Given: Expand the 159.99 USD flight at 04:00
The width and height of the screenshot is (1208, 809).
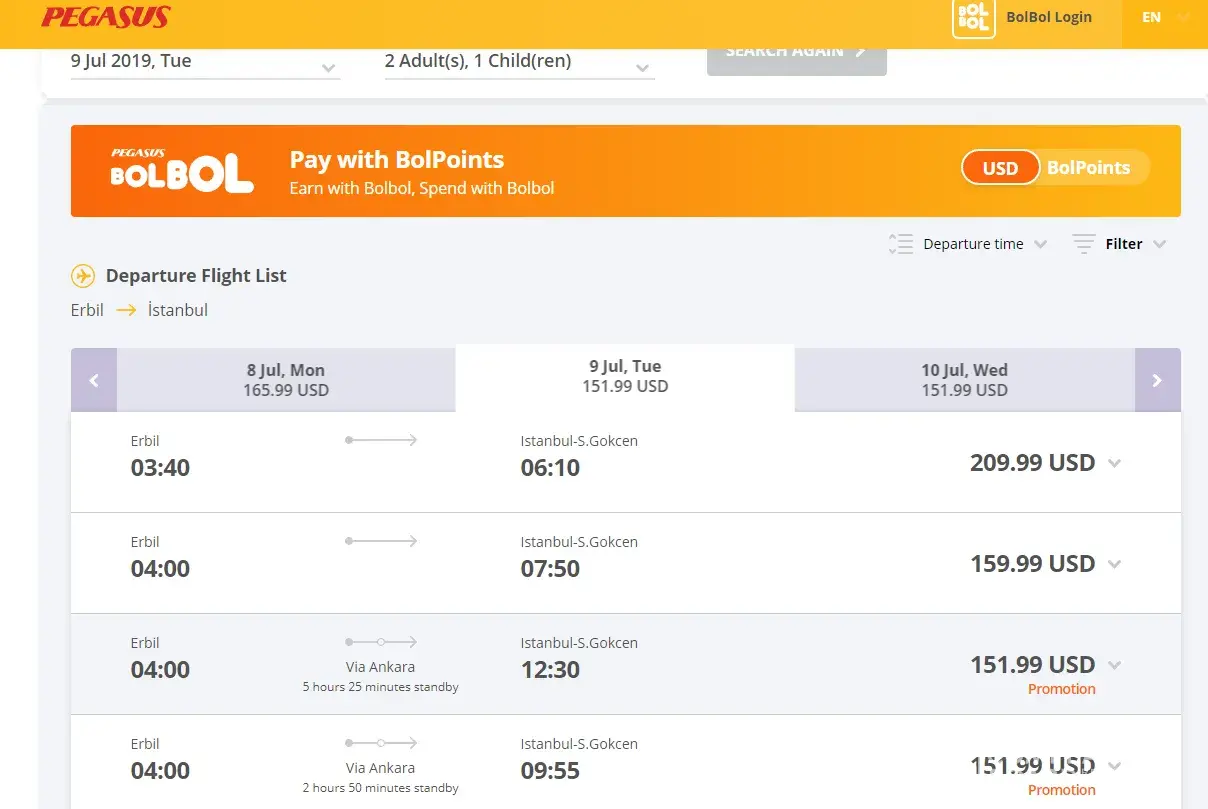Looking at the screenshot, I should click(x=1115, y=564).
